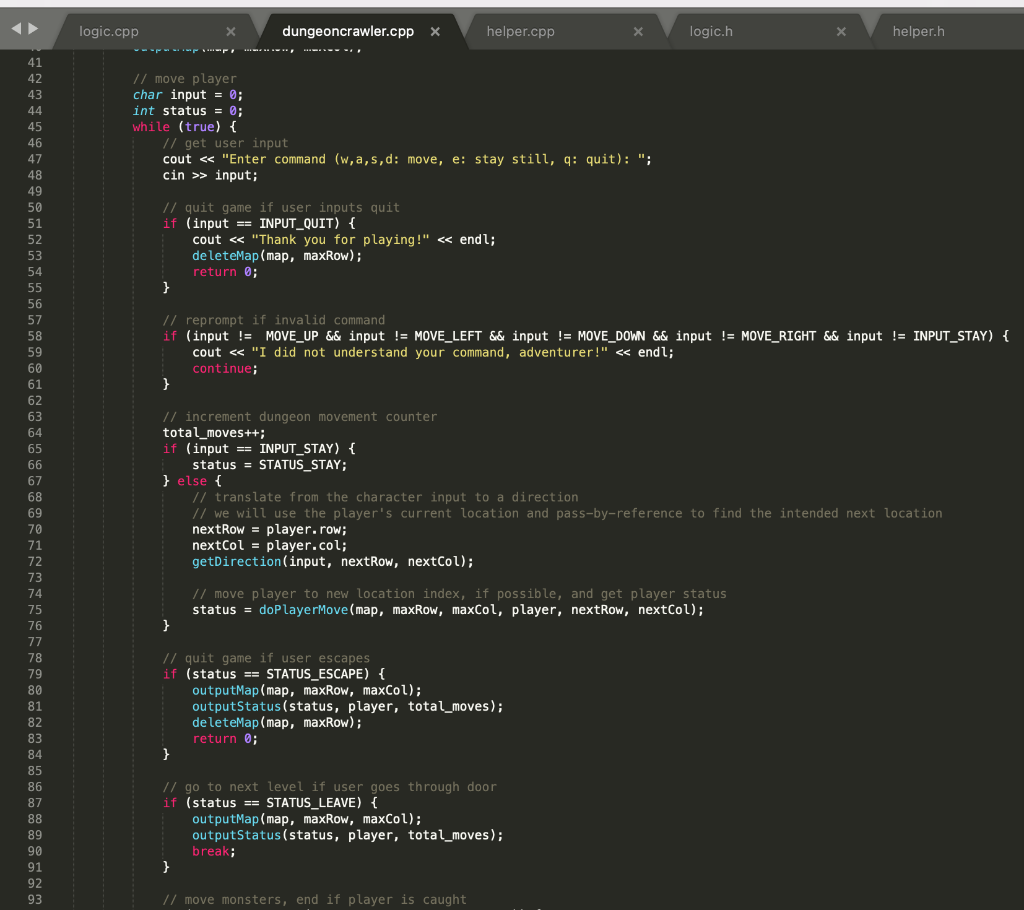Close the logic.h tab

click(841, 32)
